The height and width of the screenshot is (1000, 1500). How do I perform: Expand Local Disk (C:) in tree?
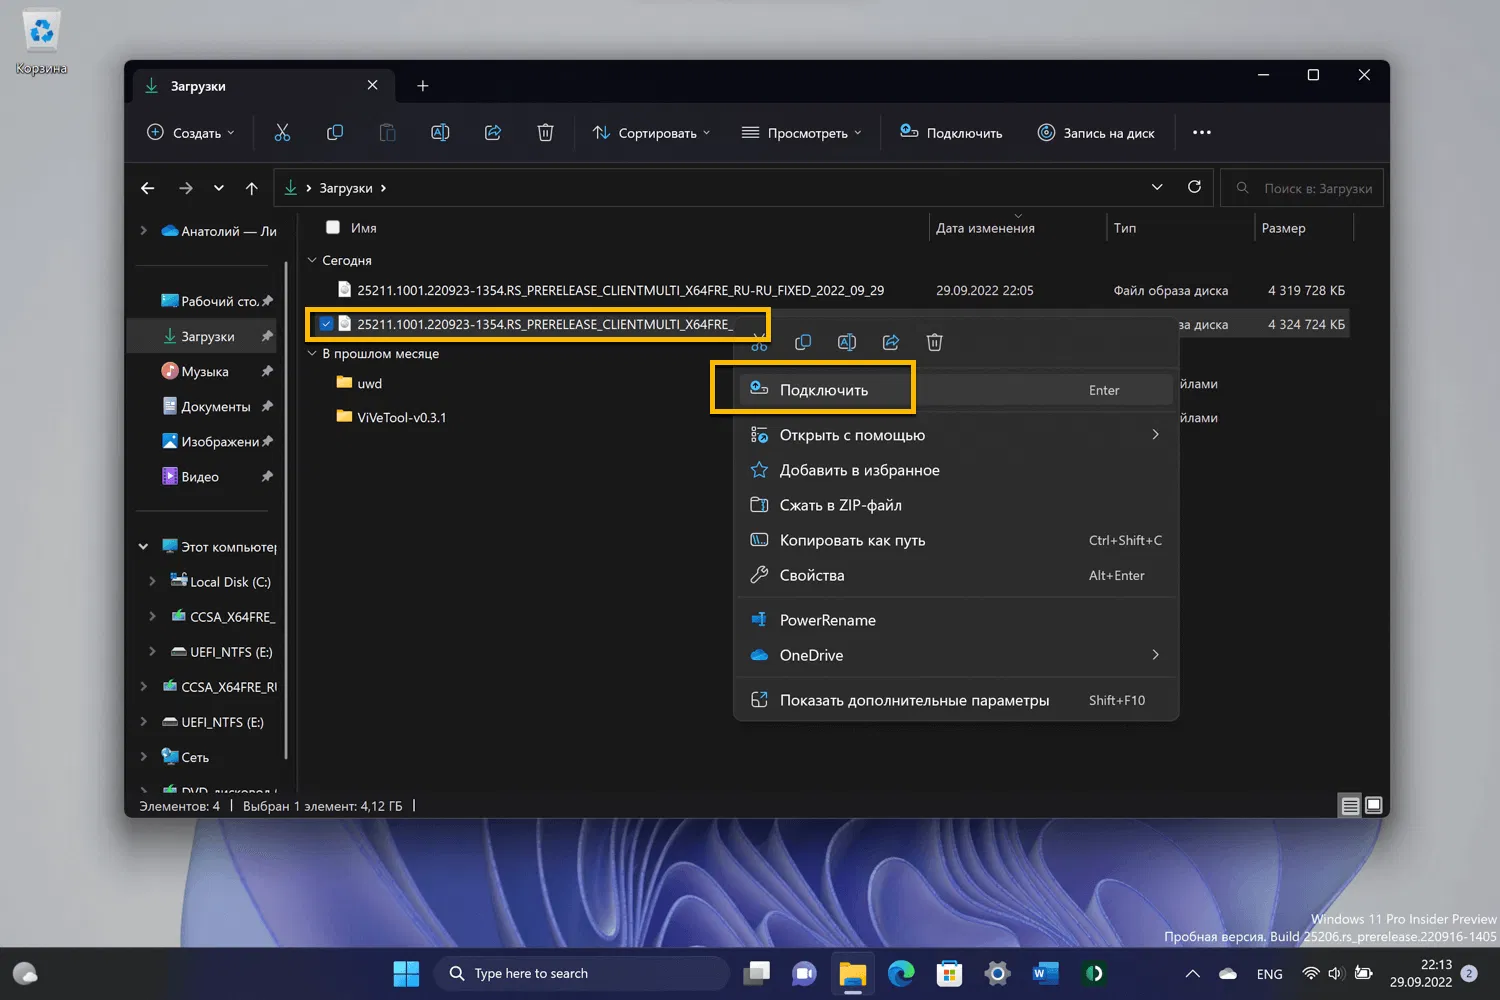(152, 582)
